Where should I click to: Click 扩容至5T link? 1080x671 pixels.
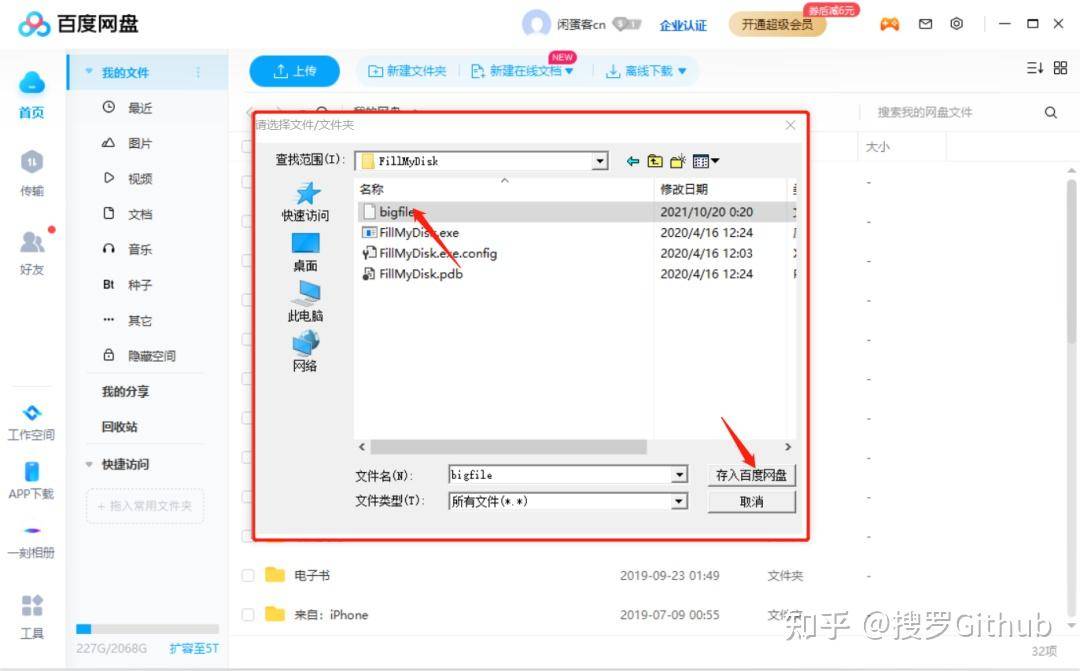tap(194, 648)
